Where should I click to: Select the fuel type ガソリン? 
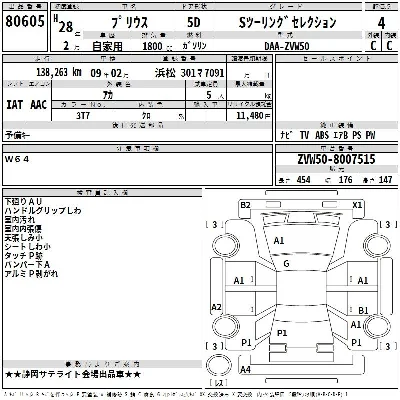pyautogui.click(x=194, y=46)
